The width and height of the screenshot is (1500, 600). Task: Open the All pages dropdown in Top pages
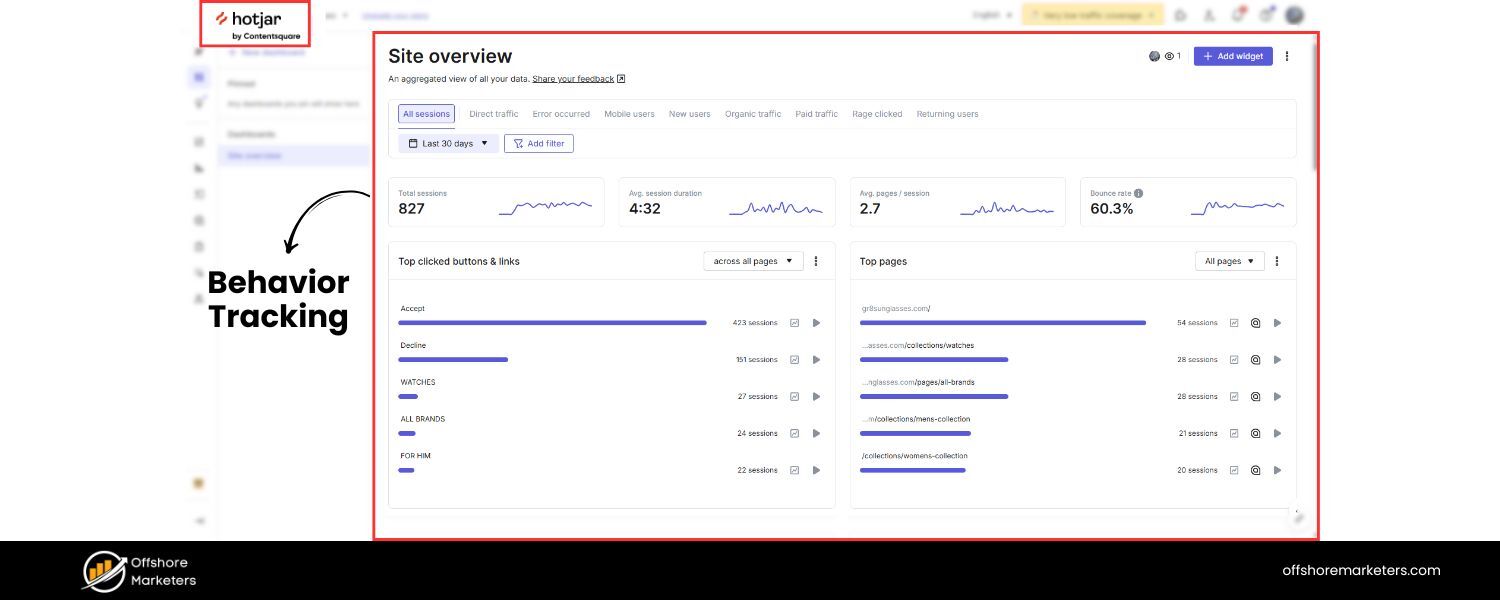[1229, 261]
